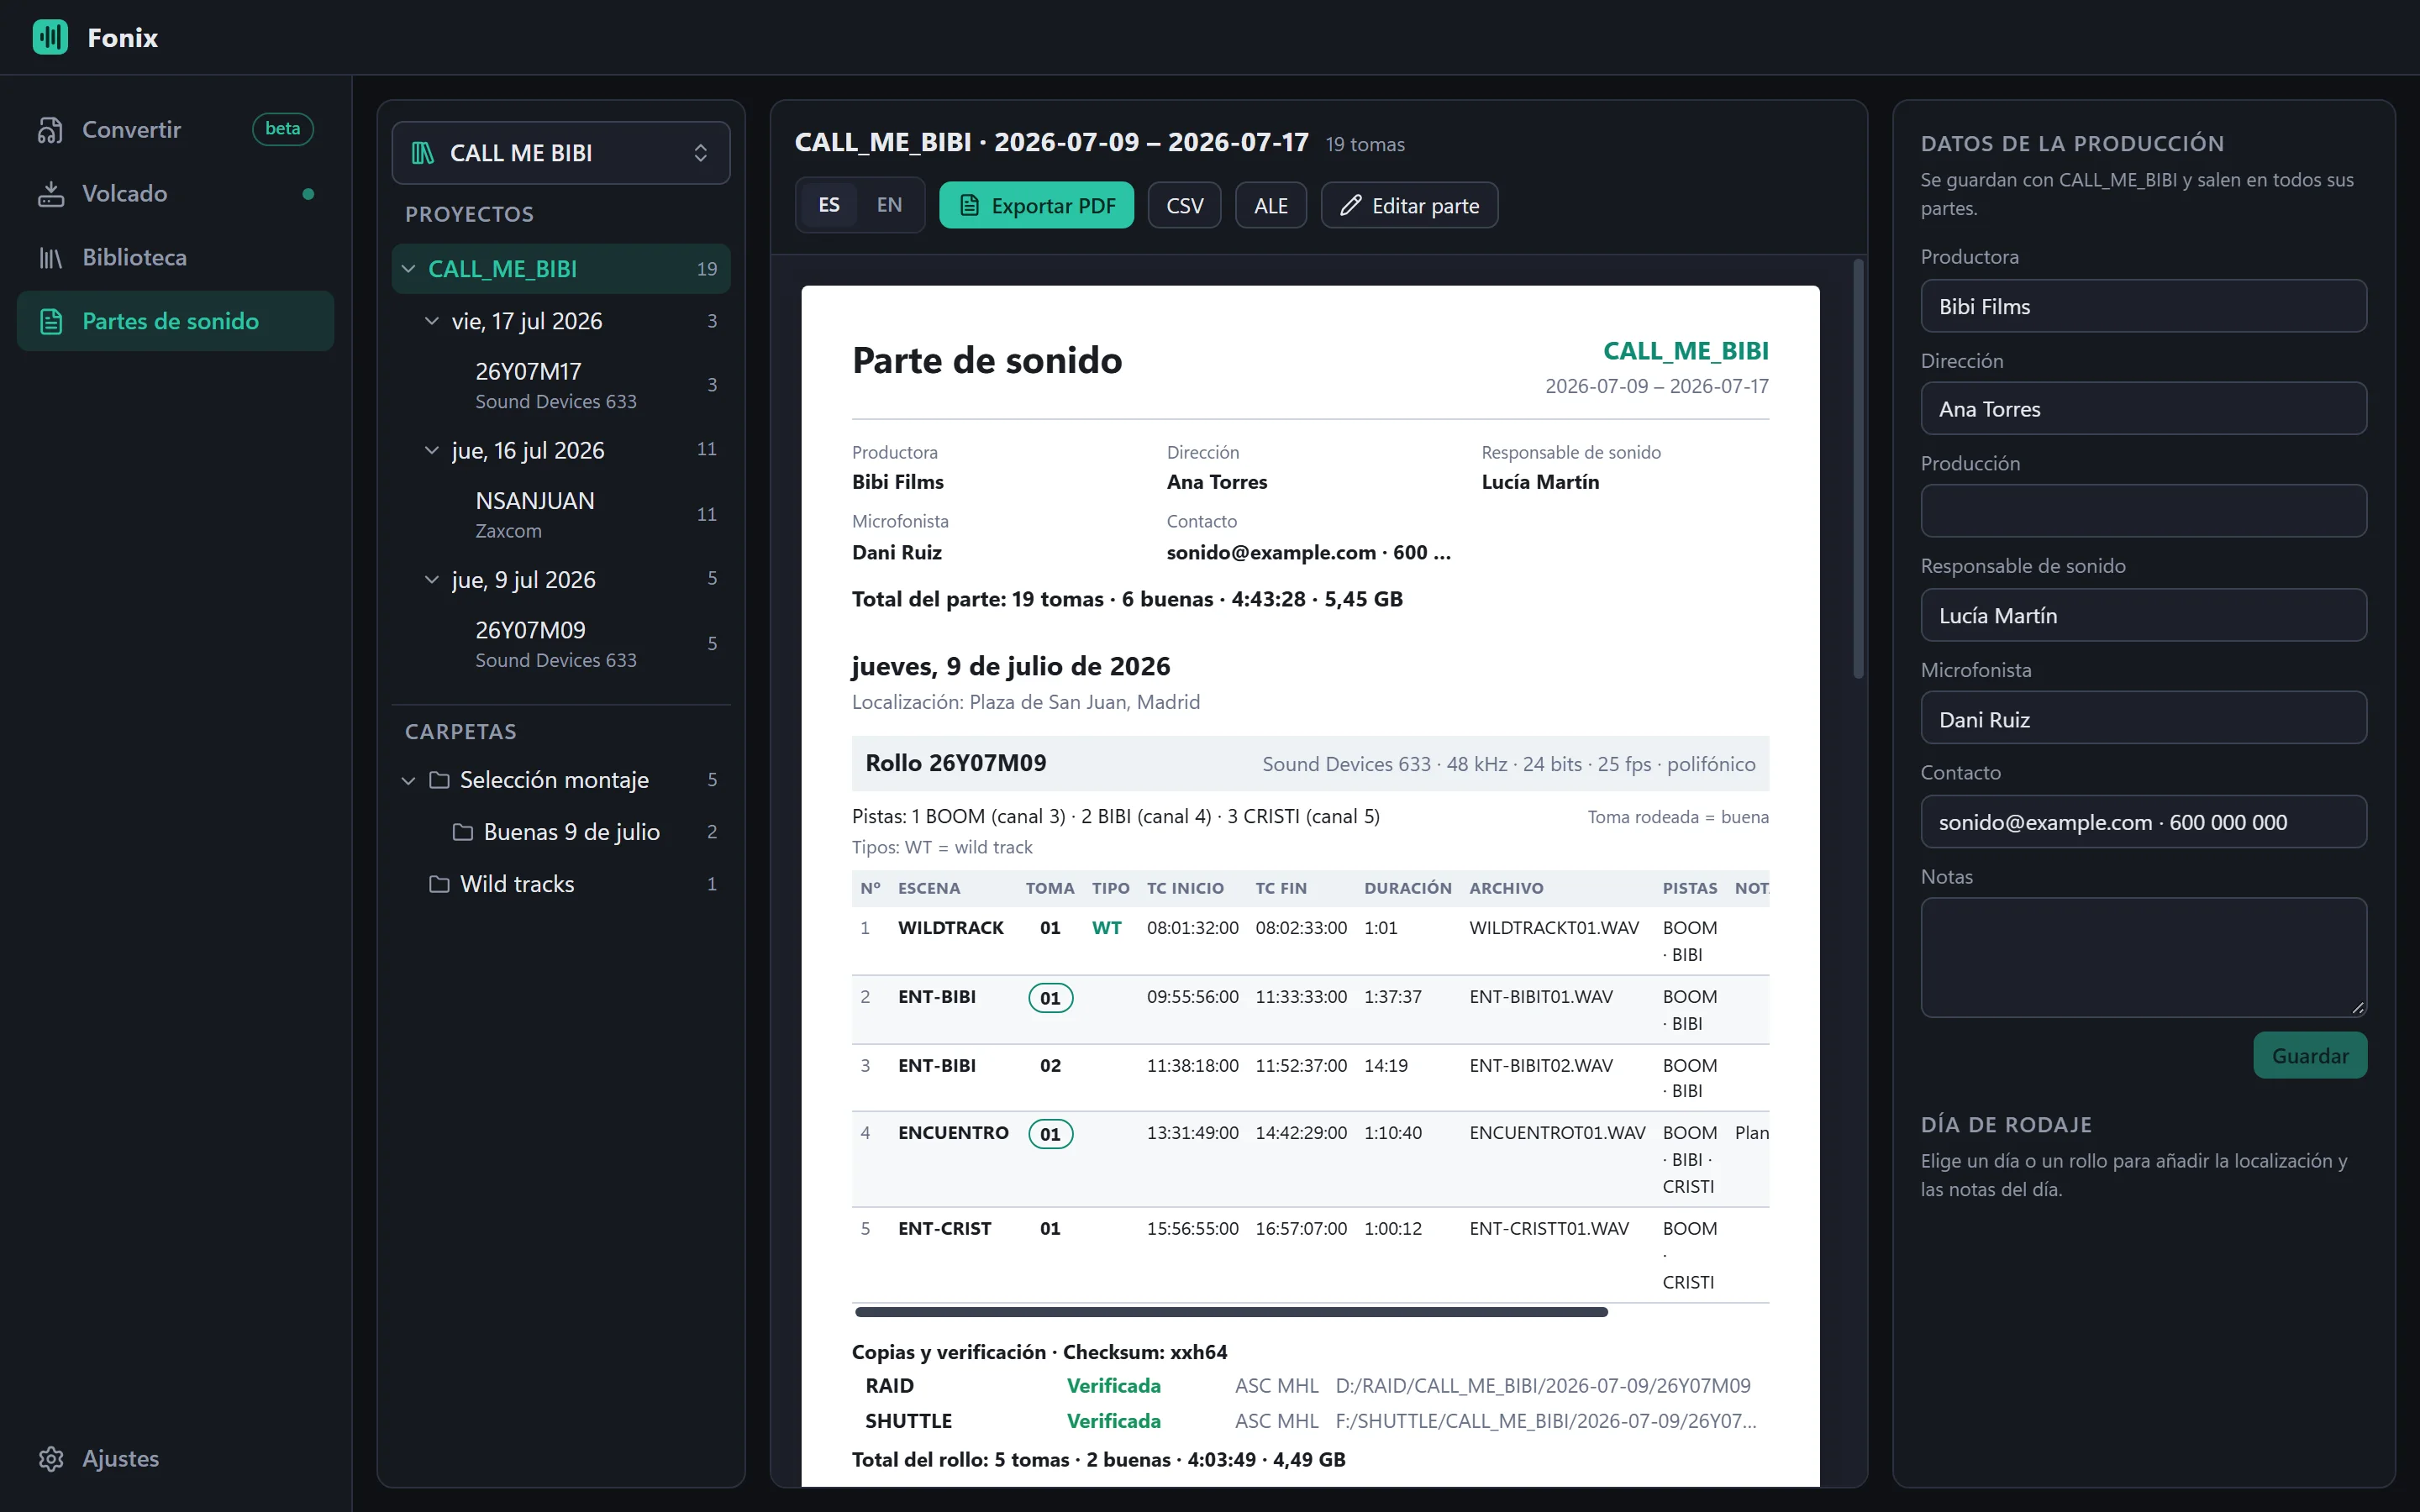Select the 26Y07M17 roll

(561, 385)
